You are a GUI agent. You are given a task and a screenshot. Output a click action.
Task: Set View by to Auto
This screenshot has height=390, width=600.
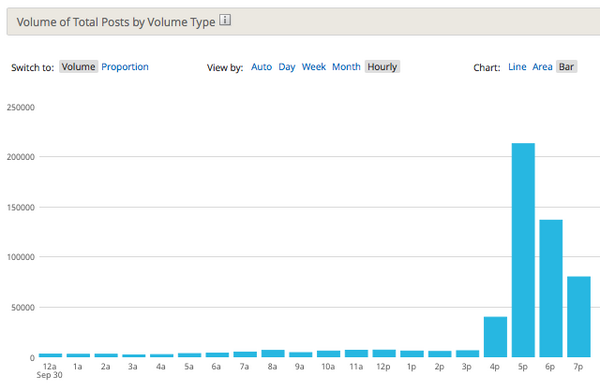261,67
